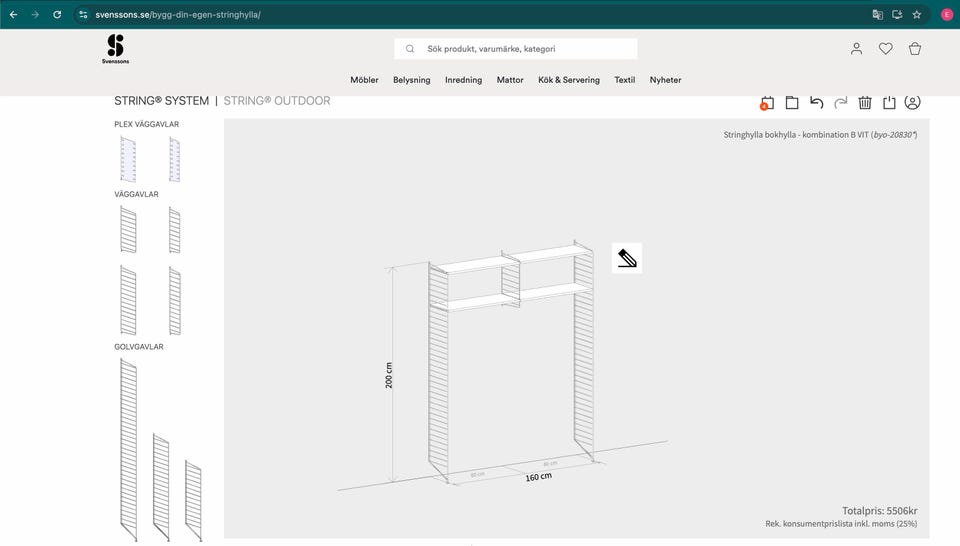The width and height of the screenshot is (960, 546).
Task: Open the folder icon in configurator toolbar
Action: 791,102
